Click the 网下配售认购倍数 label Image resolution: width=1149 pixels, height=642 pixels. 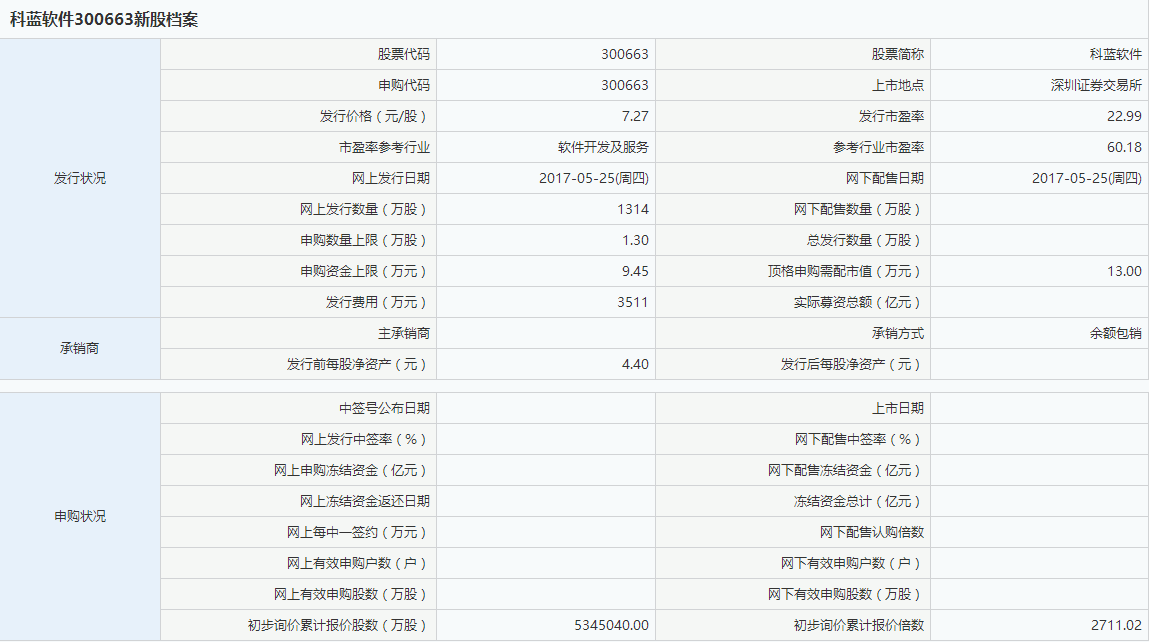point(872,532)
